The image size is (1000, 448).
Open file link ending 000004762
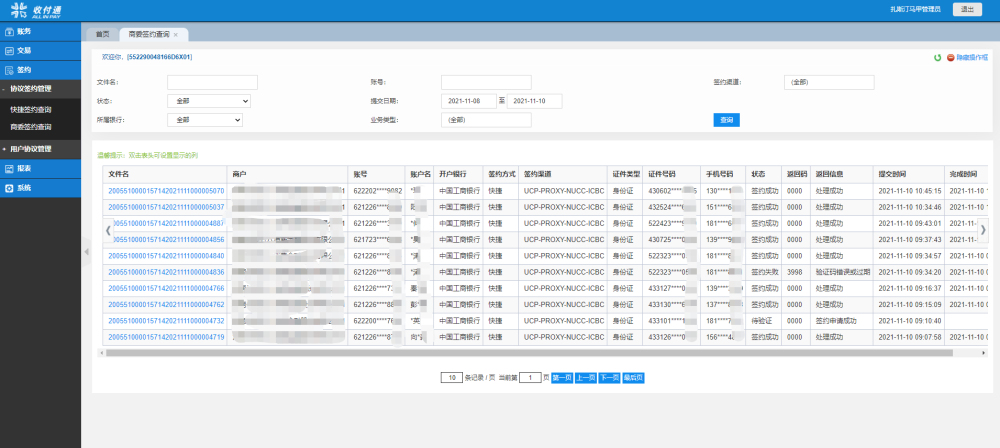pos(166,304)
